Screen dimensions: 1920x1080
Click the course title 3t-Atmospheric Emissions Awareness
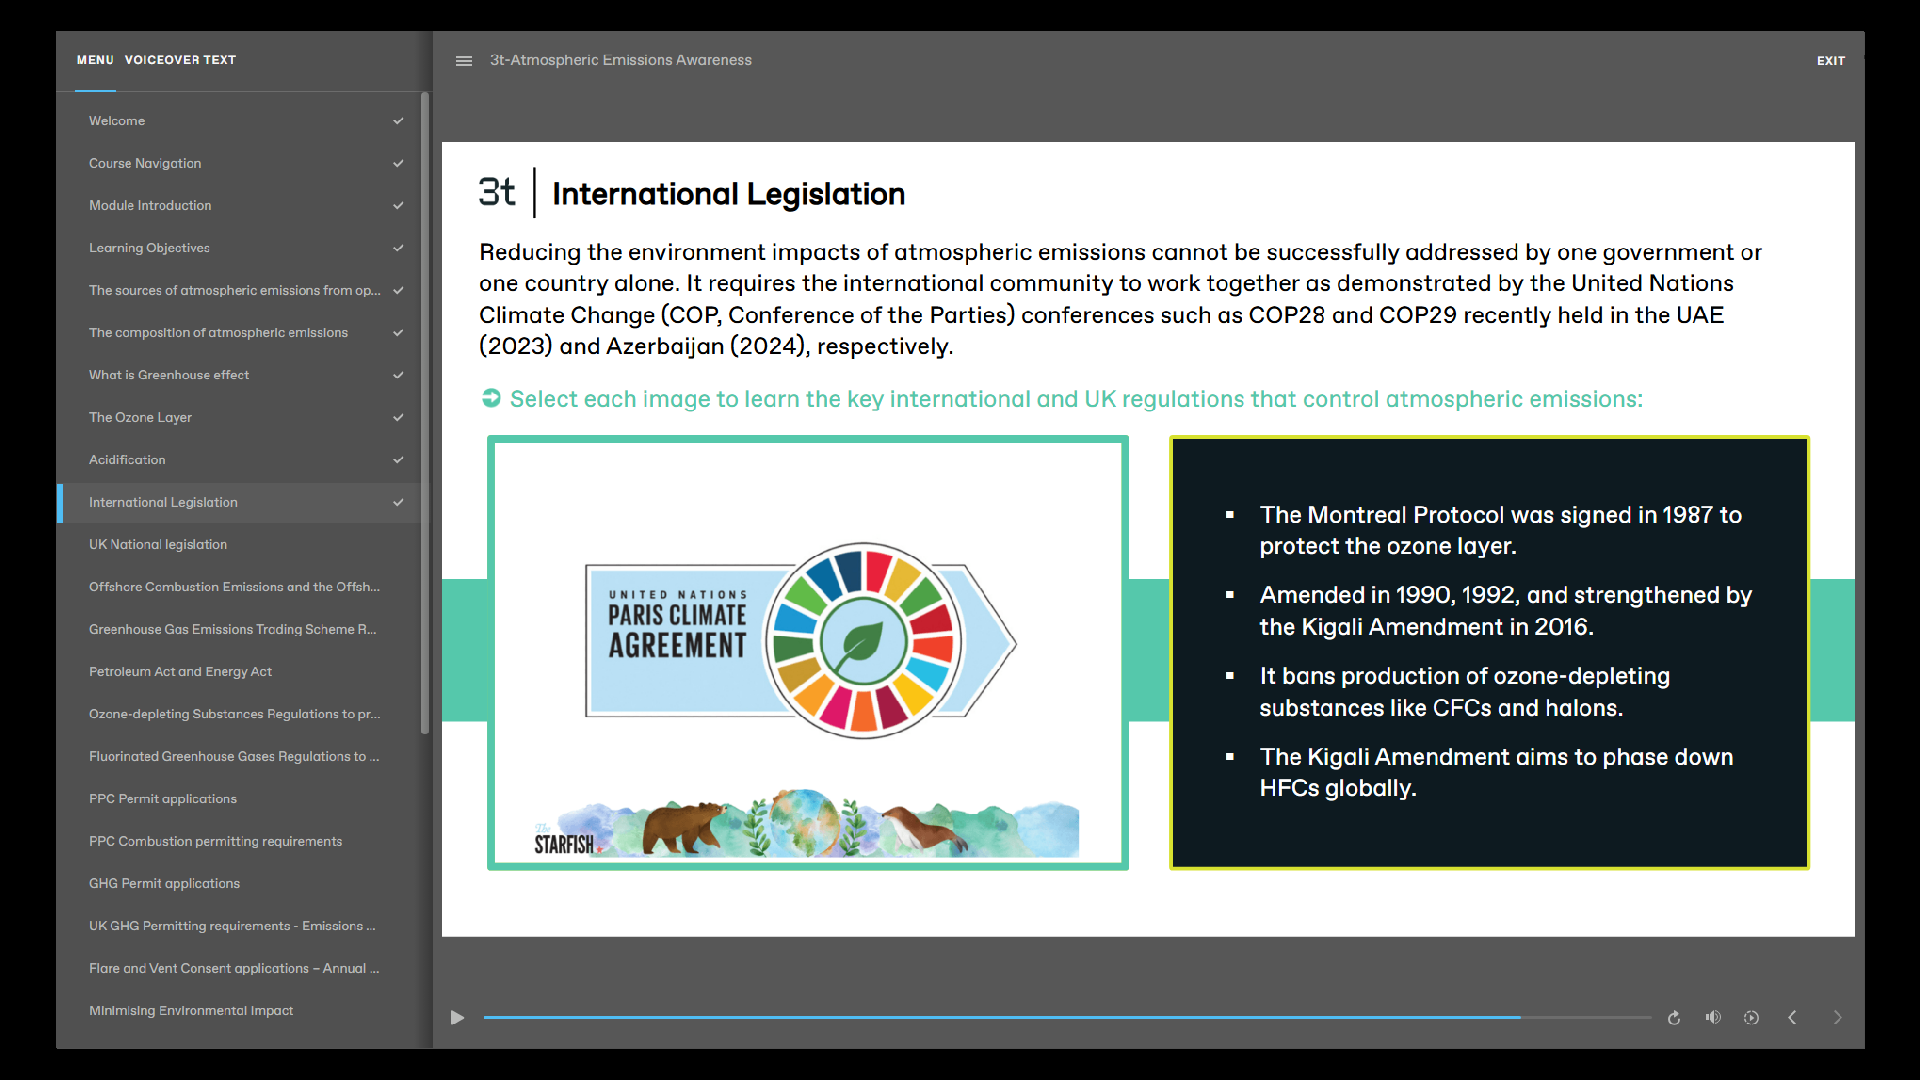[620, 60]
